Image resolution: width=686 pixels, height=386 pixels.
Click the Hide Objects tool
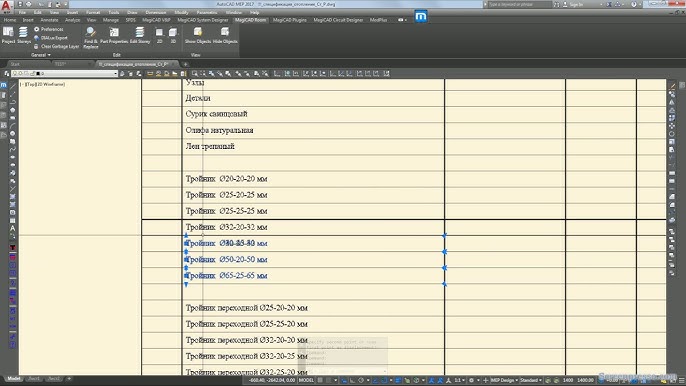[x=225, y=35]
